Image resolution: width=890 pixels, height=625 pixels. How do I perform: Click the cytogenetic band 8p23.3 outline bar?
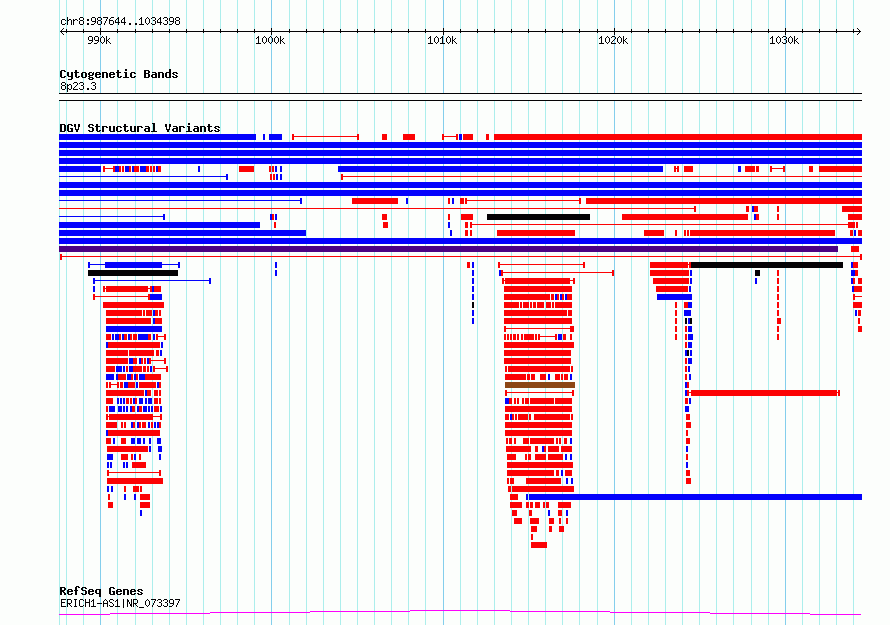tap(460, 97)
